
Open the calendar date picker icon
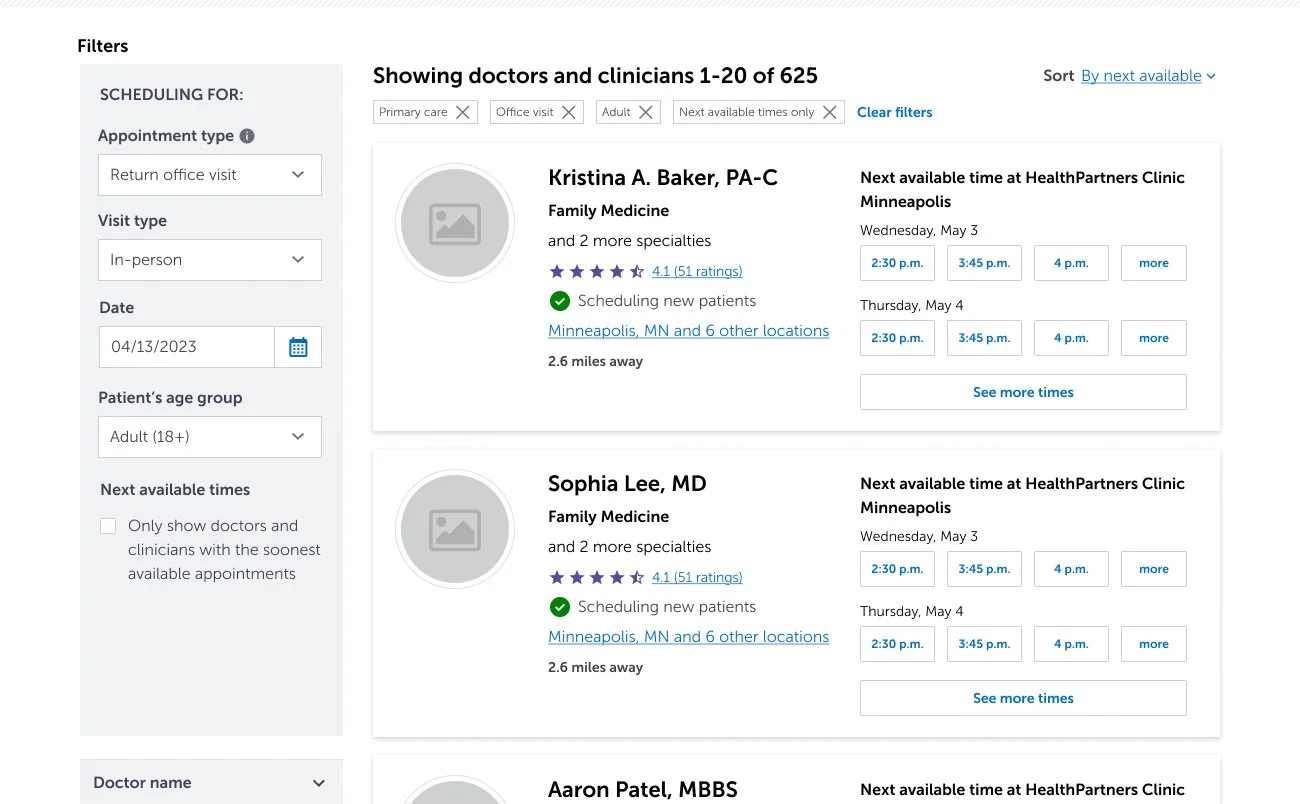298,347
